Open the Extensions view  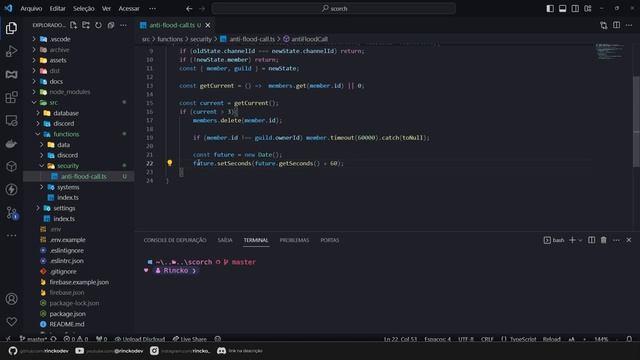(11, 97)
